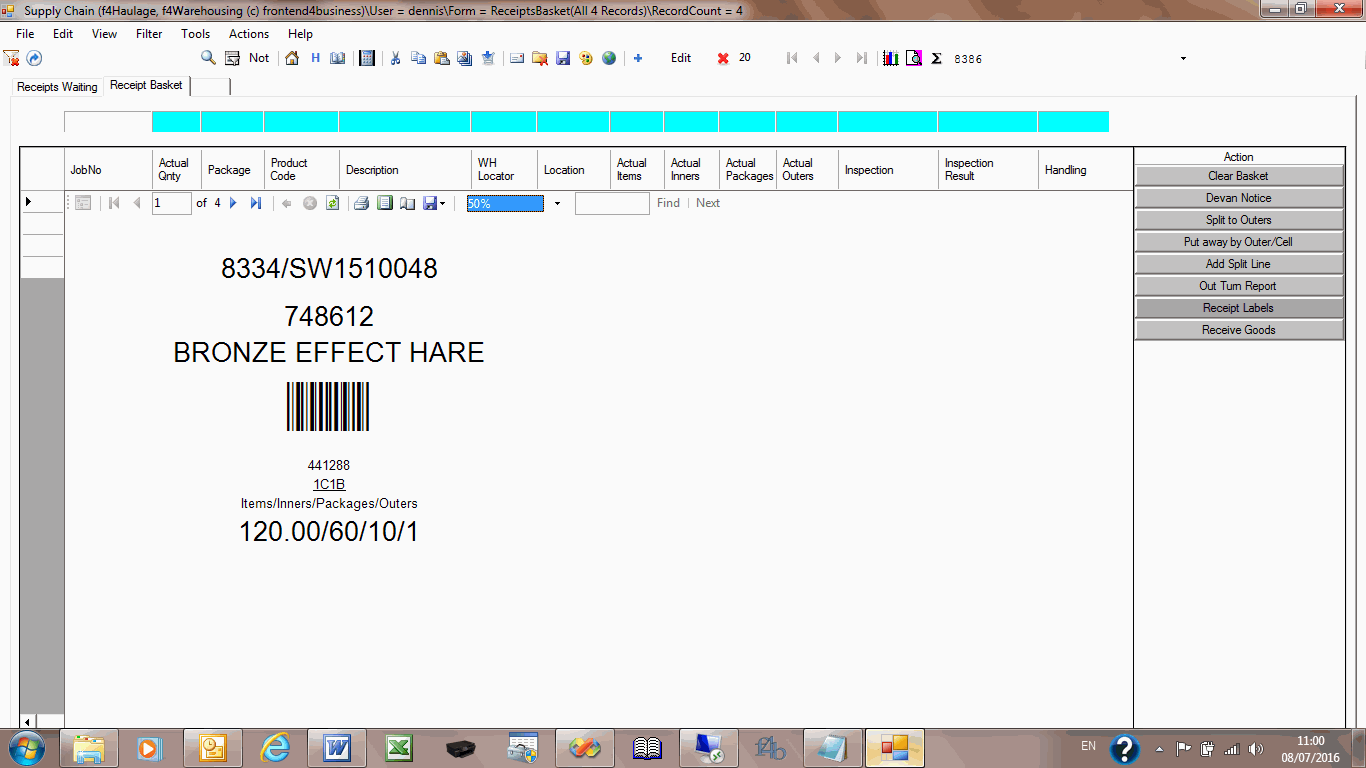Open the File menu

[x=25, y=33]
